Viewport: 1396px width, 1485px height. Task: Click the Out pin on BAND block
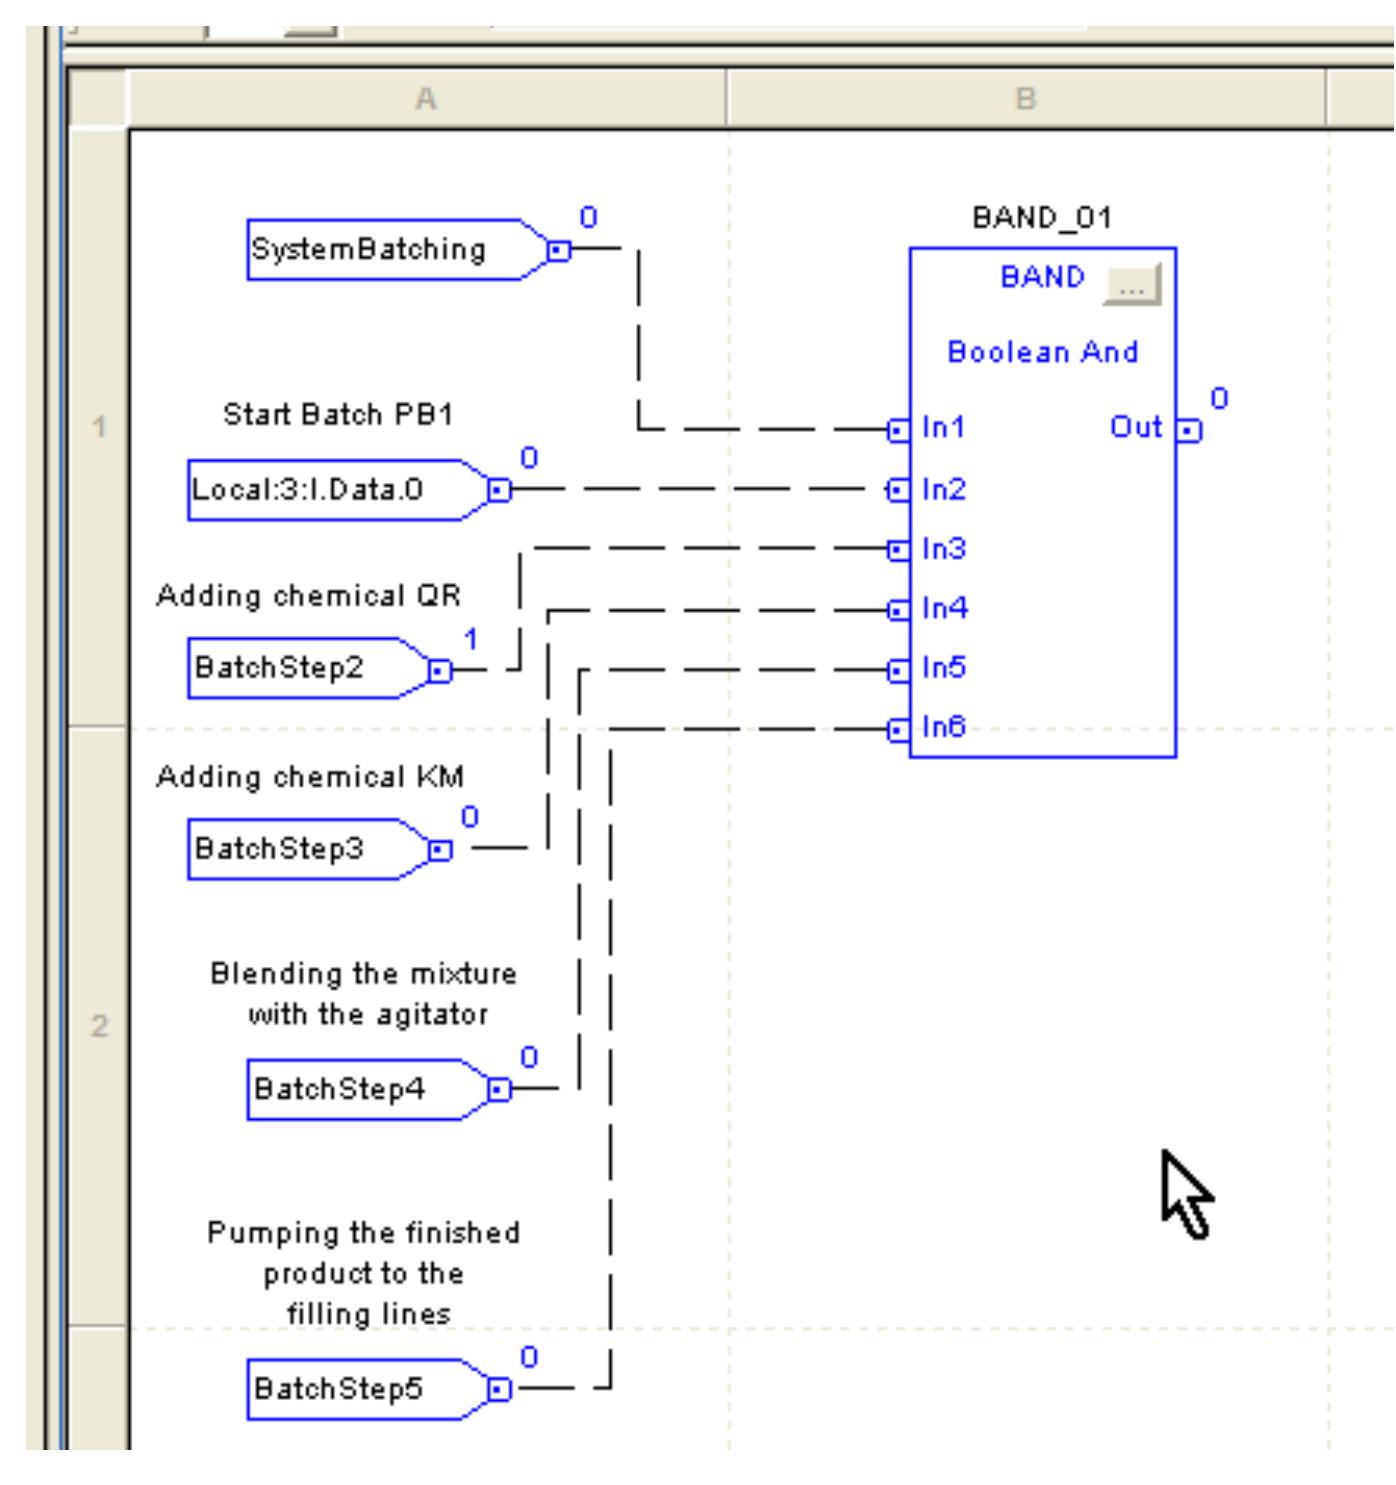coord(1188,430)
